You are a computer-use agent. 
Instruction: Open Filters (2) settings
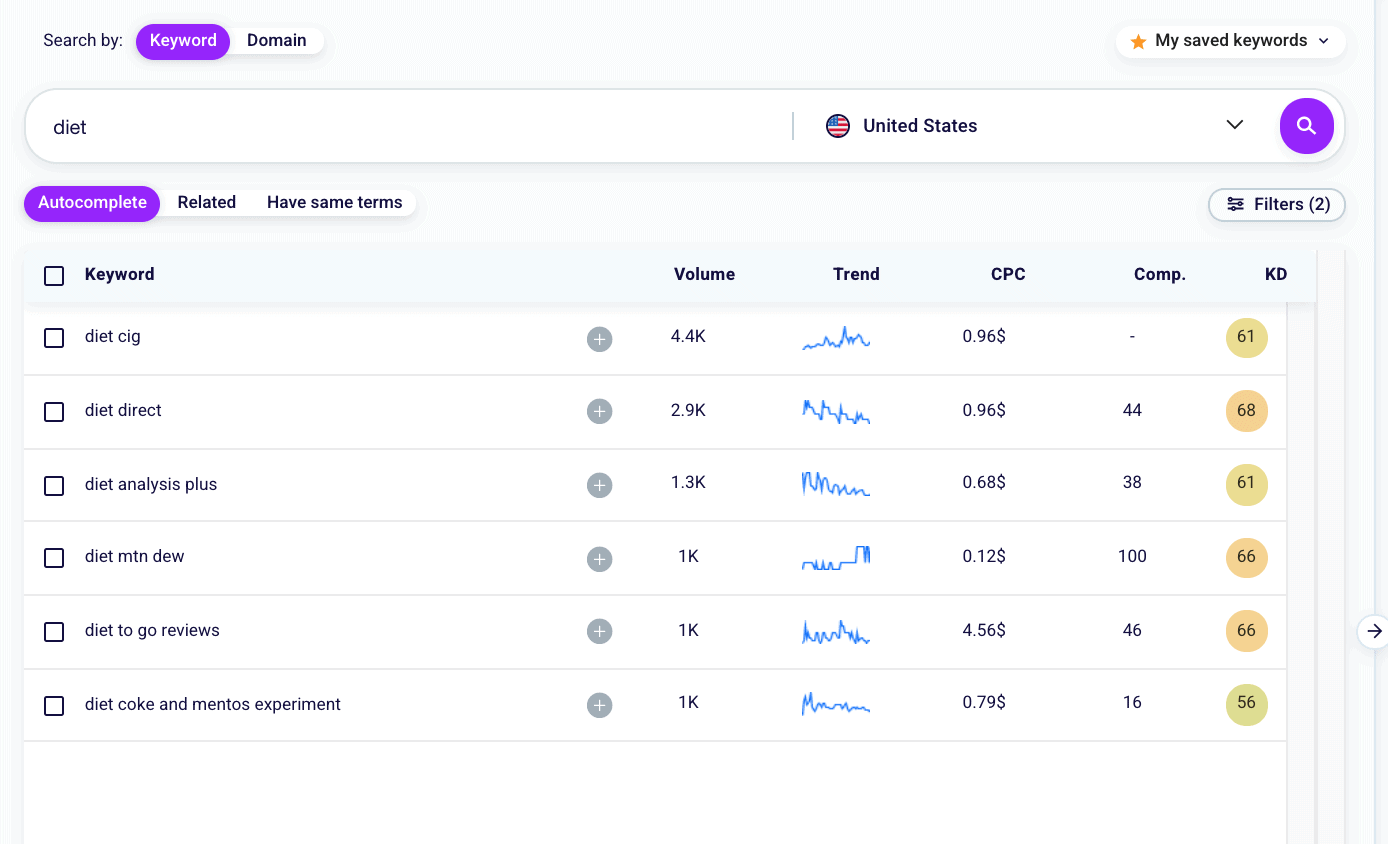(x=1277, y=204)
